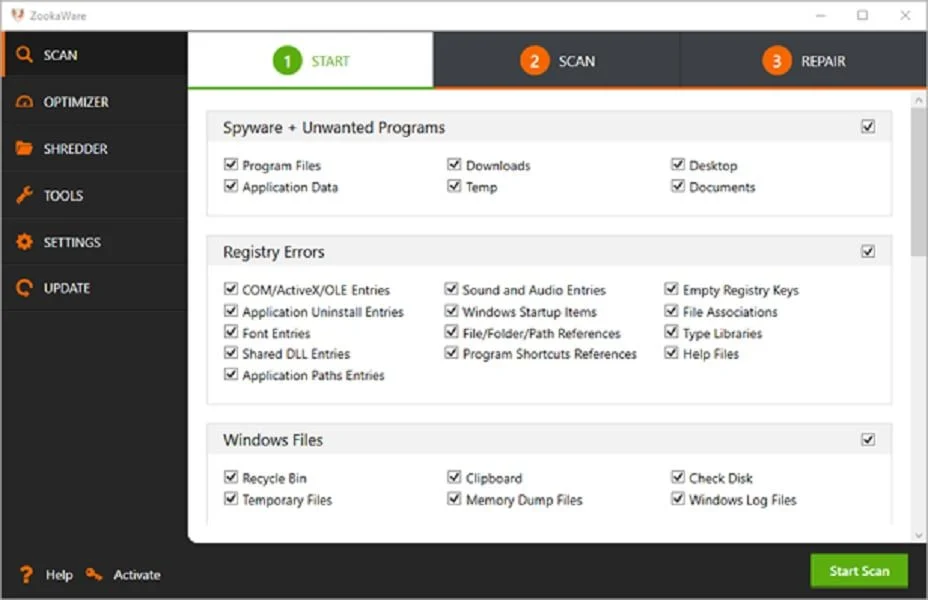Screen dimensions: 928x600
Task: Uncheck the Program Files checkbox
Action: [231, 165]
